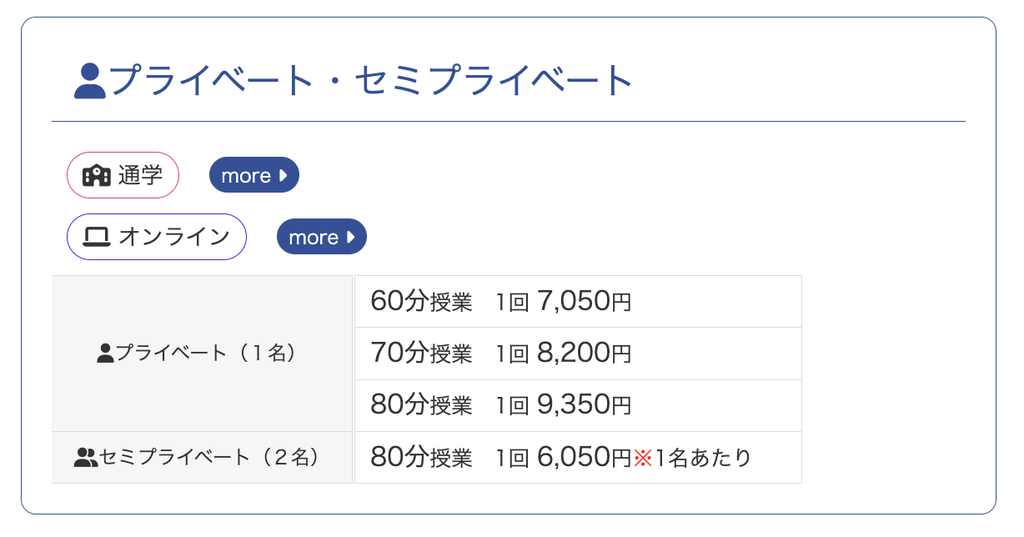Select the 80分授業 9,350円 row
This screenshot has height=537, width=1024.
coord(578,406)
